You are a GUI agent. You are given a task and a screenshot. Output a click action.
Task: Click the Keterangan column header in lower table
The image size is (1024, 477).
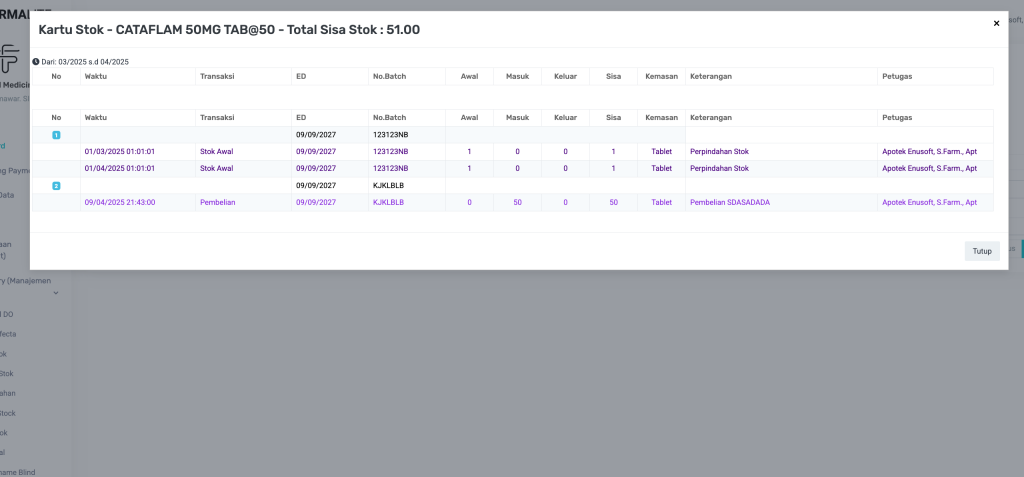(x=711, y=118)
